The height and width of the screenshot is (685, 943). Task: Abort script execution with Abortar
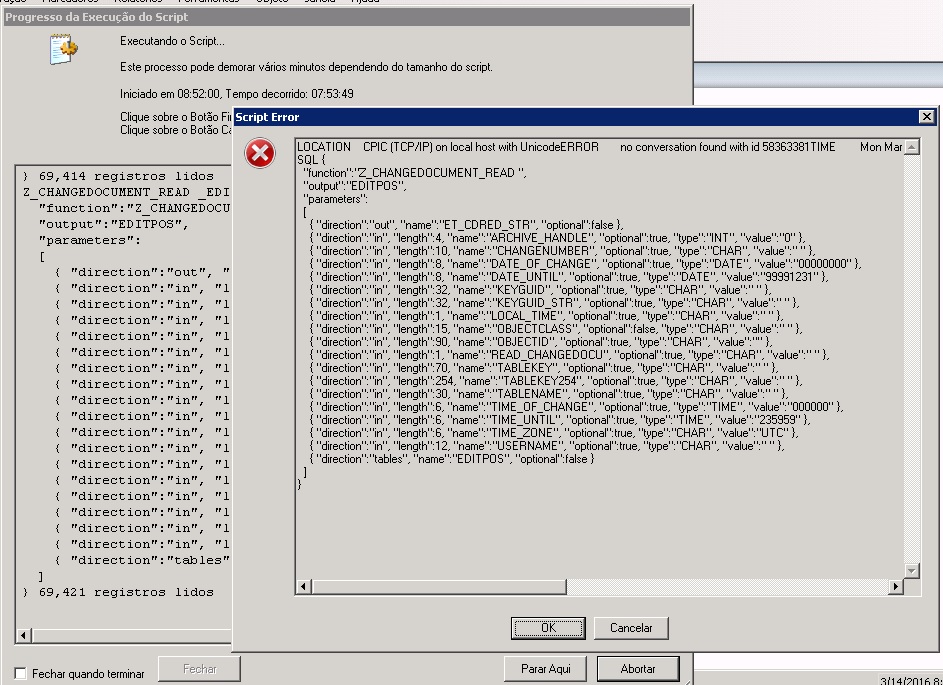click(x=638, y=669)
